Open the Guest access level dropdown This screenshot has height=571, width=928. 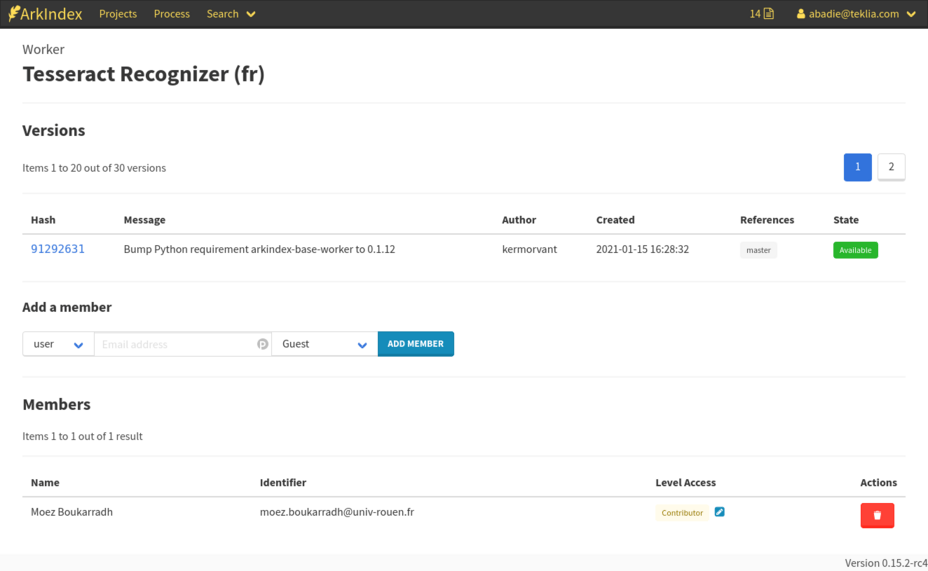(x=324, y=344)
